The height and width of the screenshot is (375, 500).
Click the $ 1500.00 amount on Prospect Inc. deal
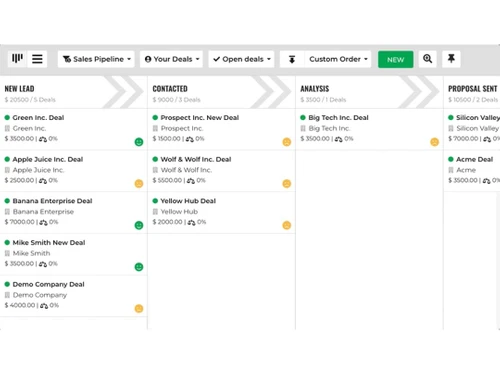[166, 139]
